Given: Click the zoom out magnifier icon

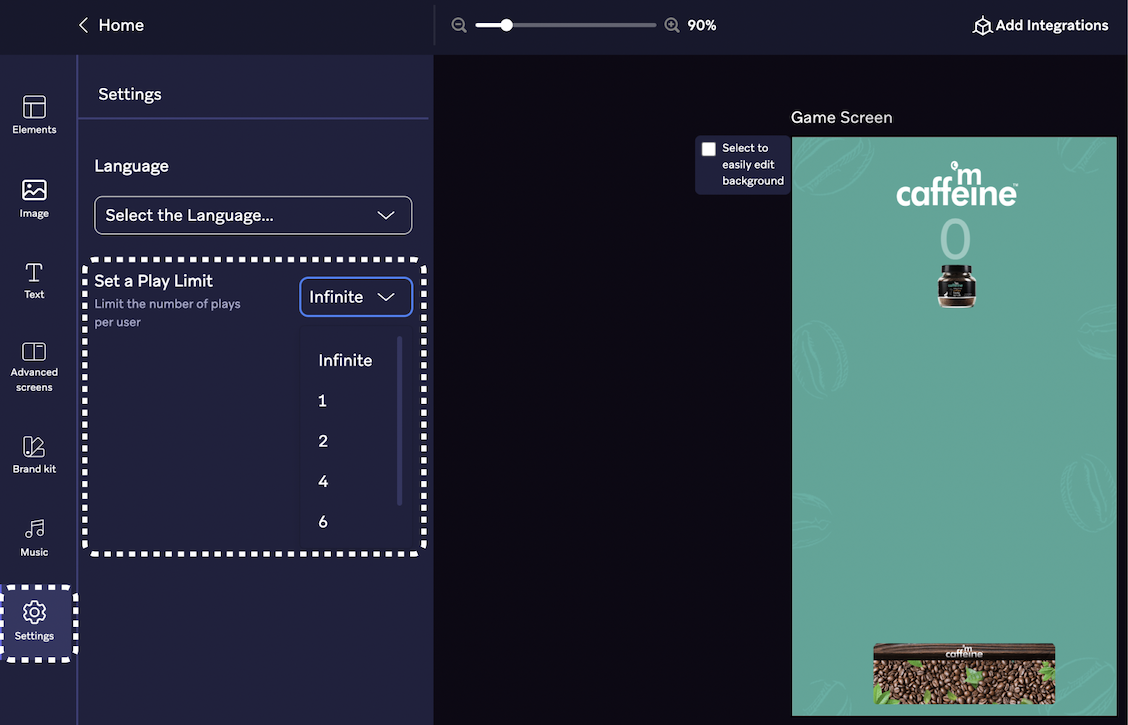Looking at the screenshot, I should point(459,25).
